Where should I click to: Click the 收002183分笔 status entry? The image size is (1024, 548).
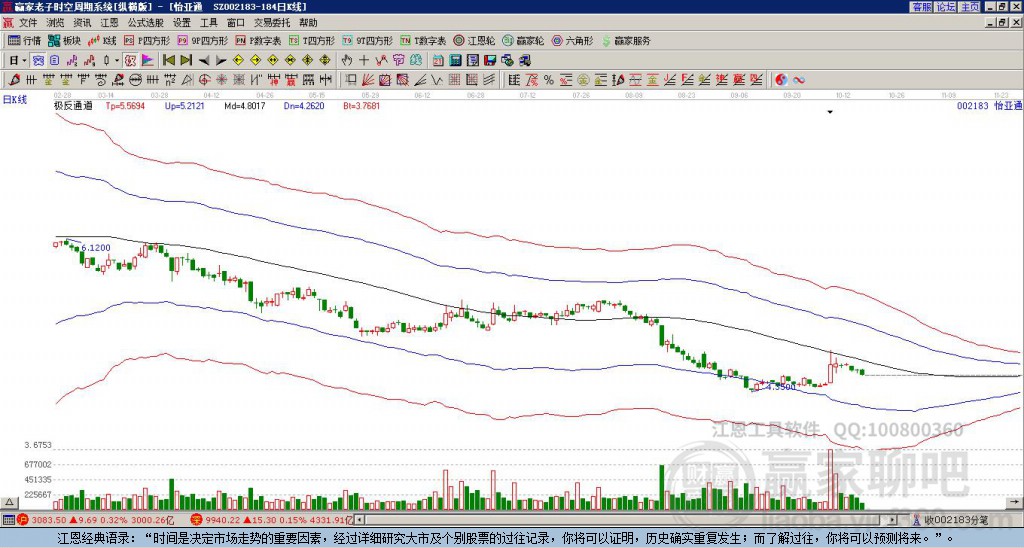point(955,520)
